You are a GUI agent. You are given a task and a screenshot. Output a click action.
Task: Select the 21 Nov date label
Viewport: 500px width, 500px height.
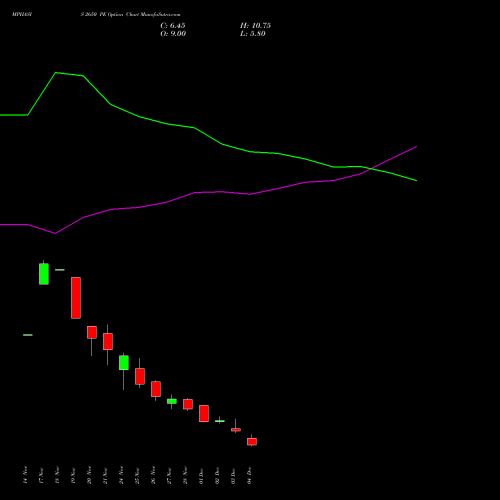[x=105, y=475]
